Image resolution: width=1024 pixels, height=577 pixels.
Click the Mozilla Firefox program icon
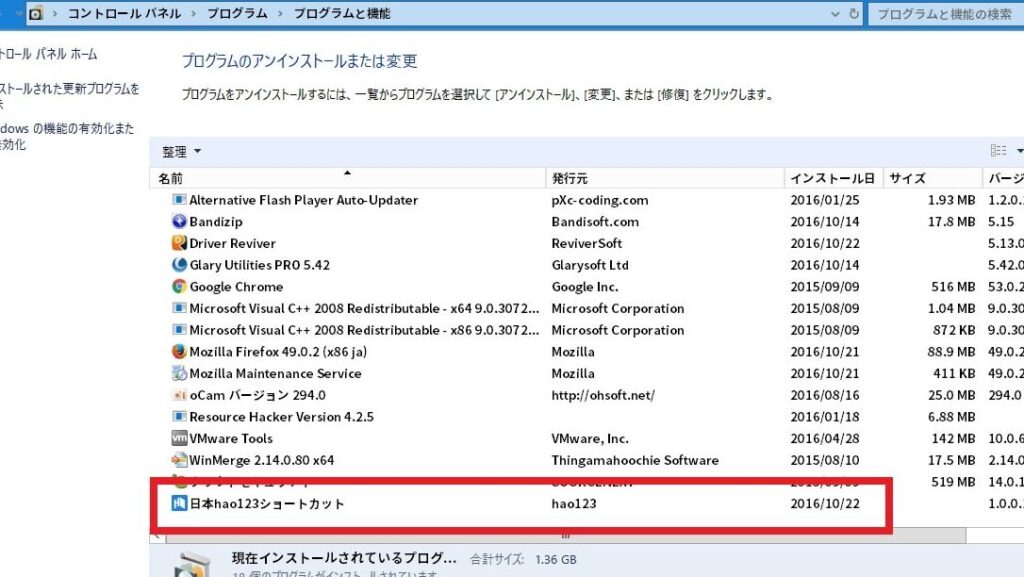pos(180,352)
